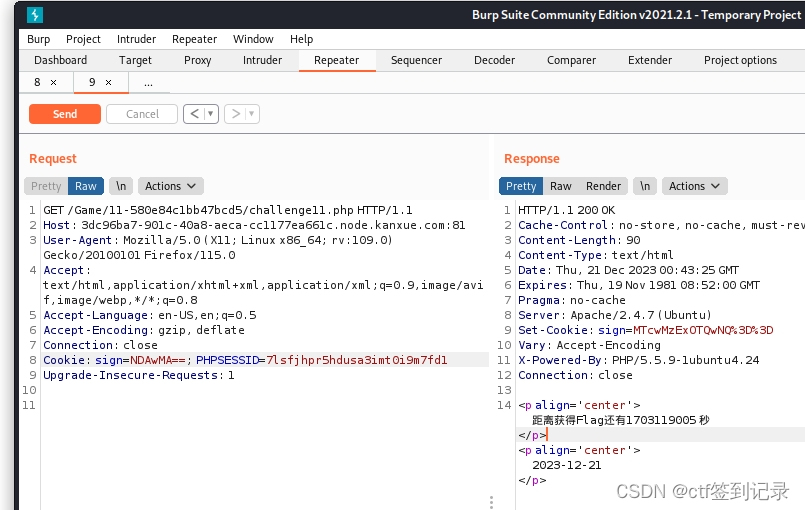
Task: Switch to the Dashboard tab
Action: (x=61, y=60)
